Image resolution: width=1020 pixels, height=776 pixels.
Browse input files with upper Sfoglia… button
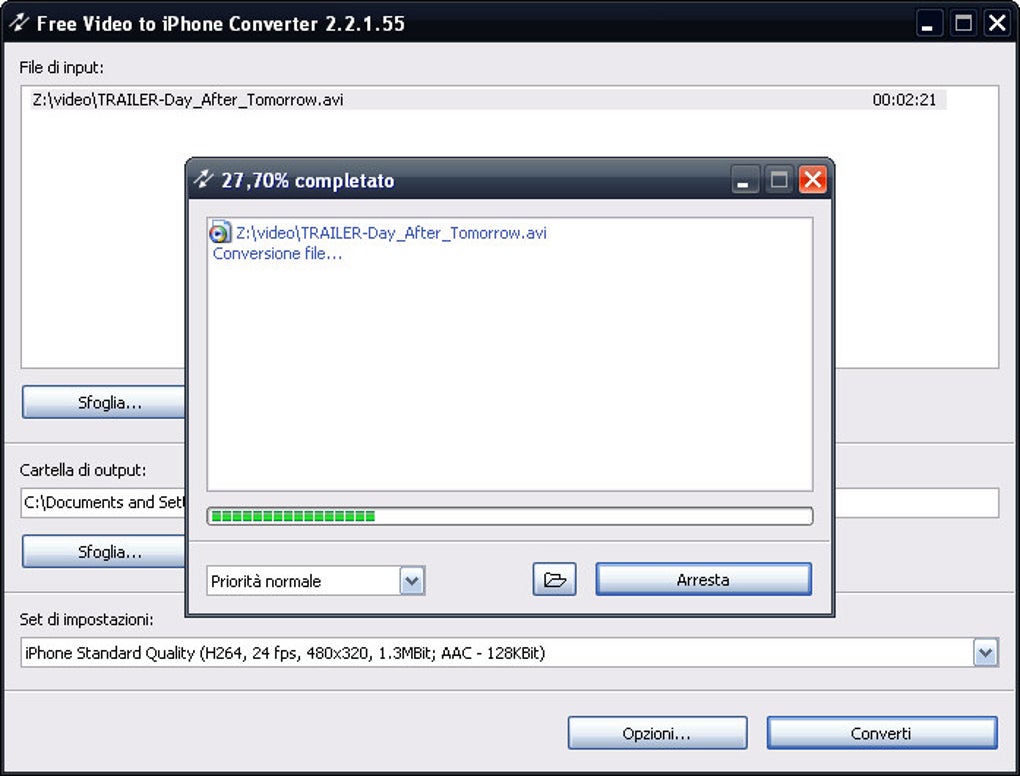click(x=104, y=402)
